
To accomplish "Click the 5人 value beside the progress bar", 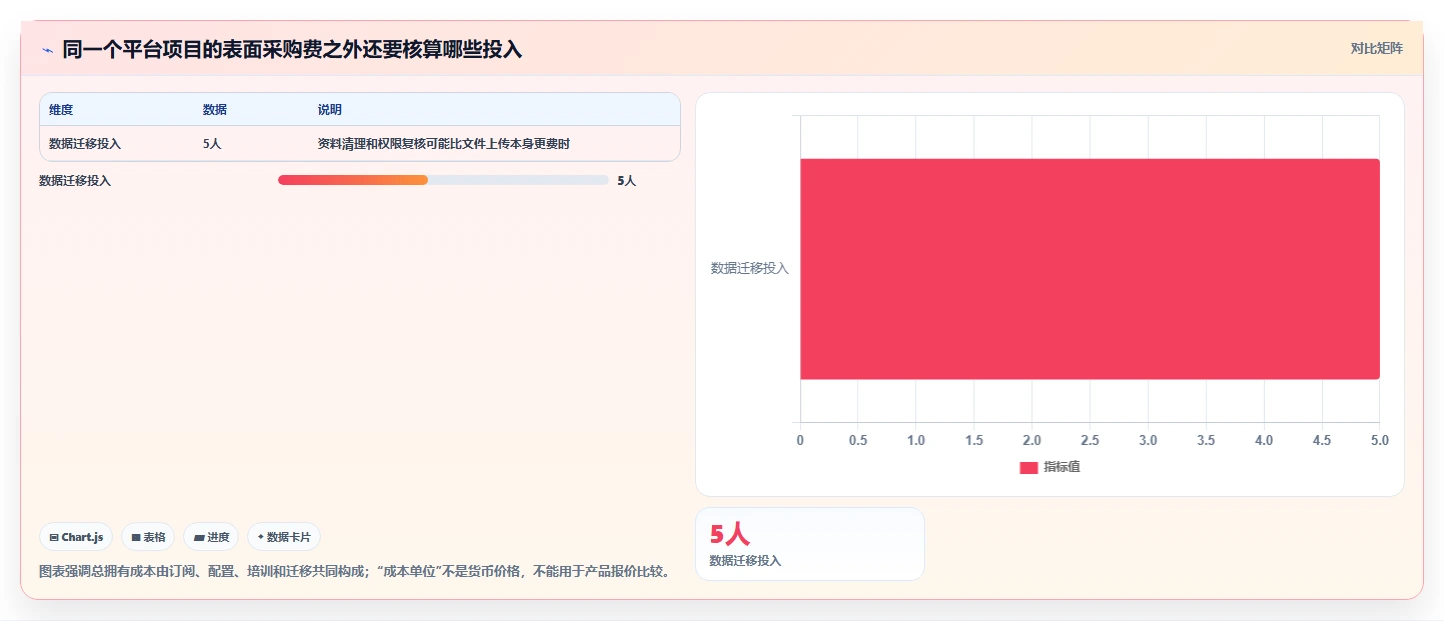I will pos(627,181).
